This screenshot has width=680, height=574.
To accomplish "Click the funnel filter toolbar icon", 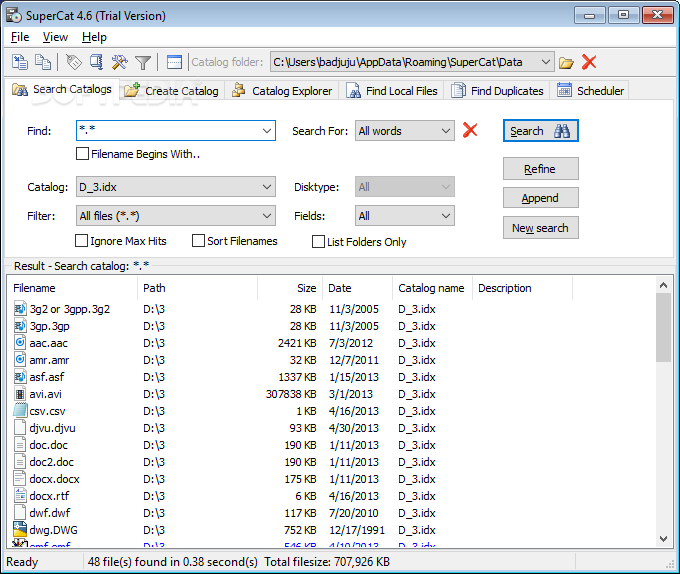I will pyautogui.click(x=143, y=63).
